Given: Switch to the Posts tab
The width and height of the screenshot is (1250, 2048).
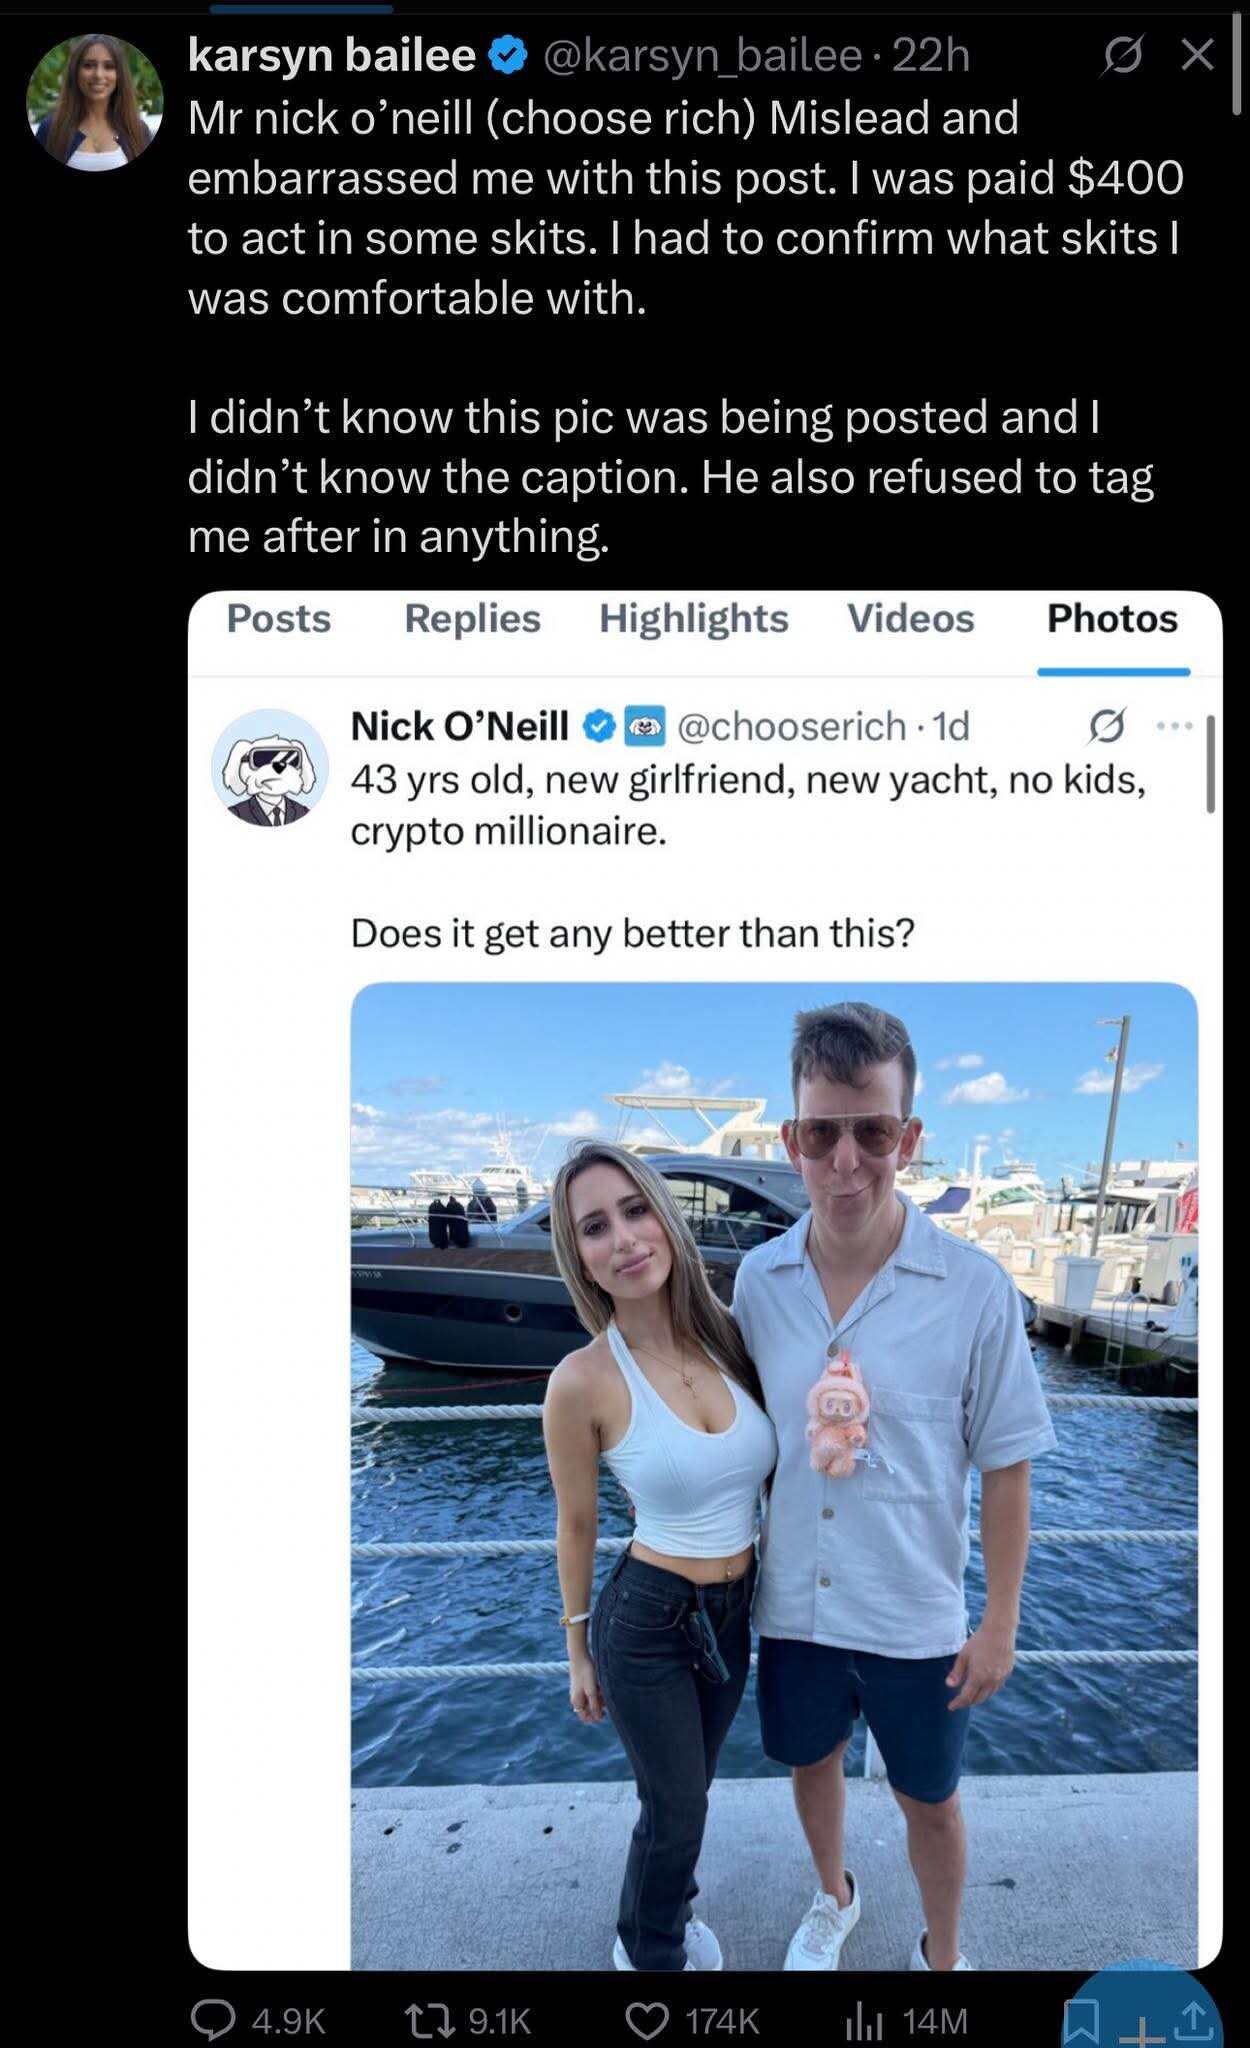Looking at the screenshot, I should click(278, 618).
